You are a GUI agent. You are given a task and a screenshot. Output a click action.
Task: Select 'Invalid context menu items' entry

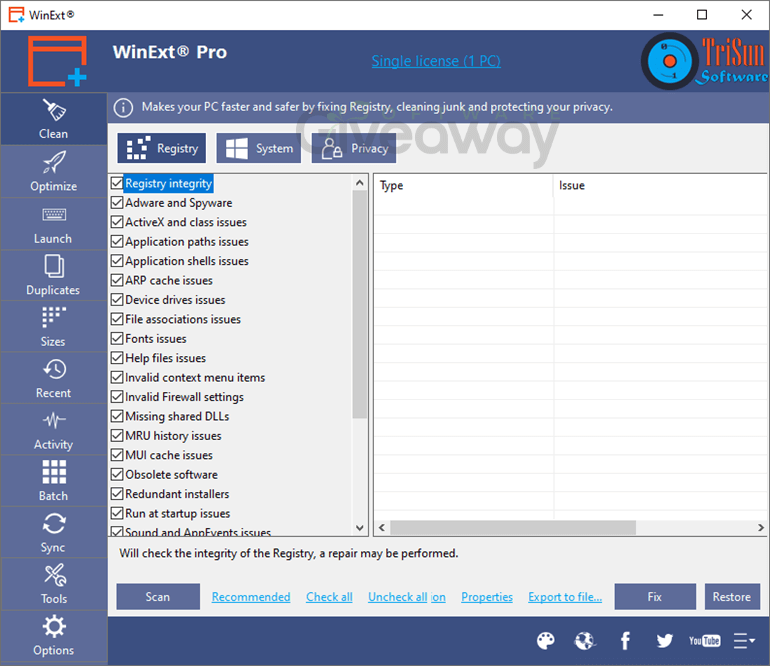click(195, 377)
